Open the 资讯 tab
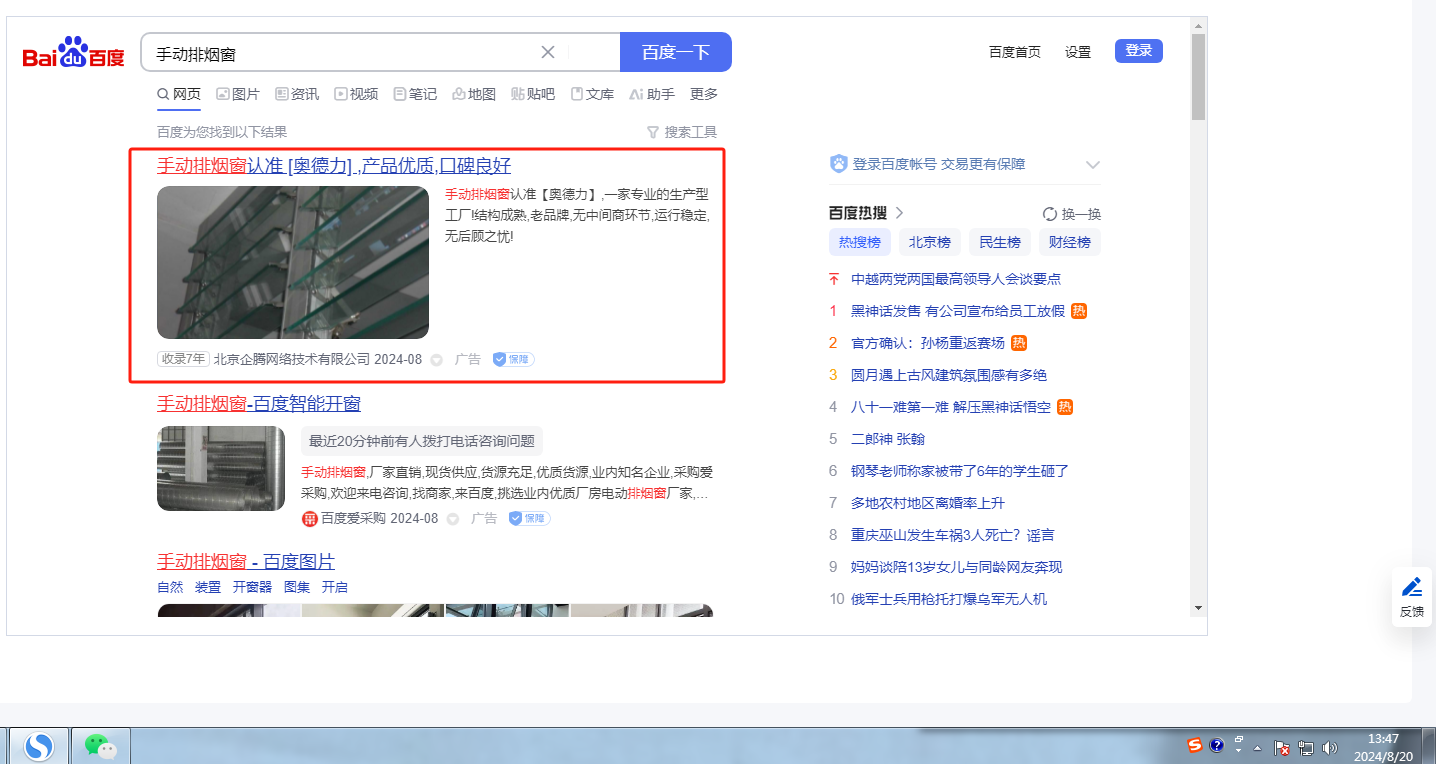Image resolution: width=1436 pixels, height=764 pixels. pos(297,94)
